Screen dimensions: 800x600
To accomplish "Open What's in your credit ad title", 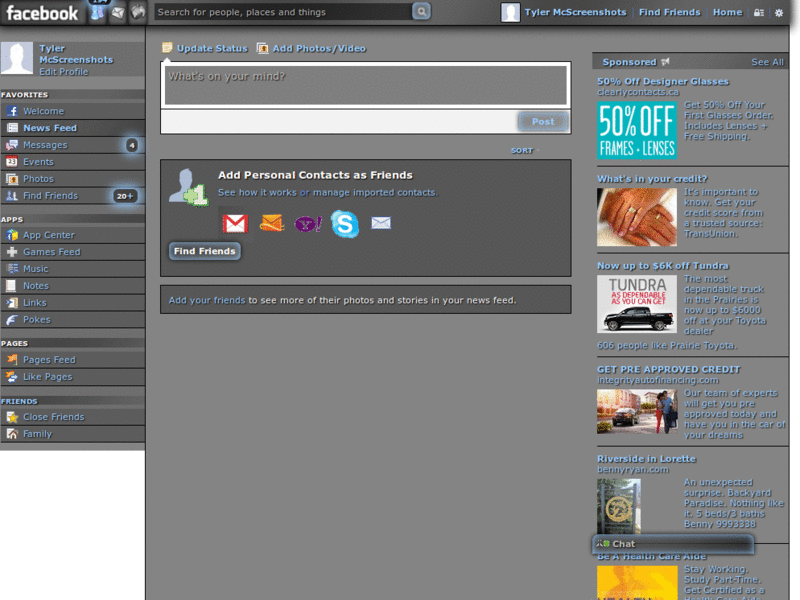I will [x=652, y=179].
